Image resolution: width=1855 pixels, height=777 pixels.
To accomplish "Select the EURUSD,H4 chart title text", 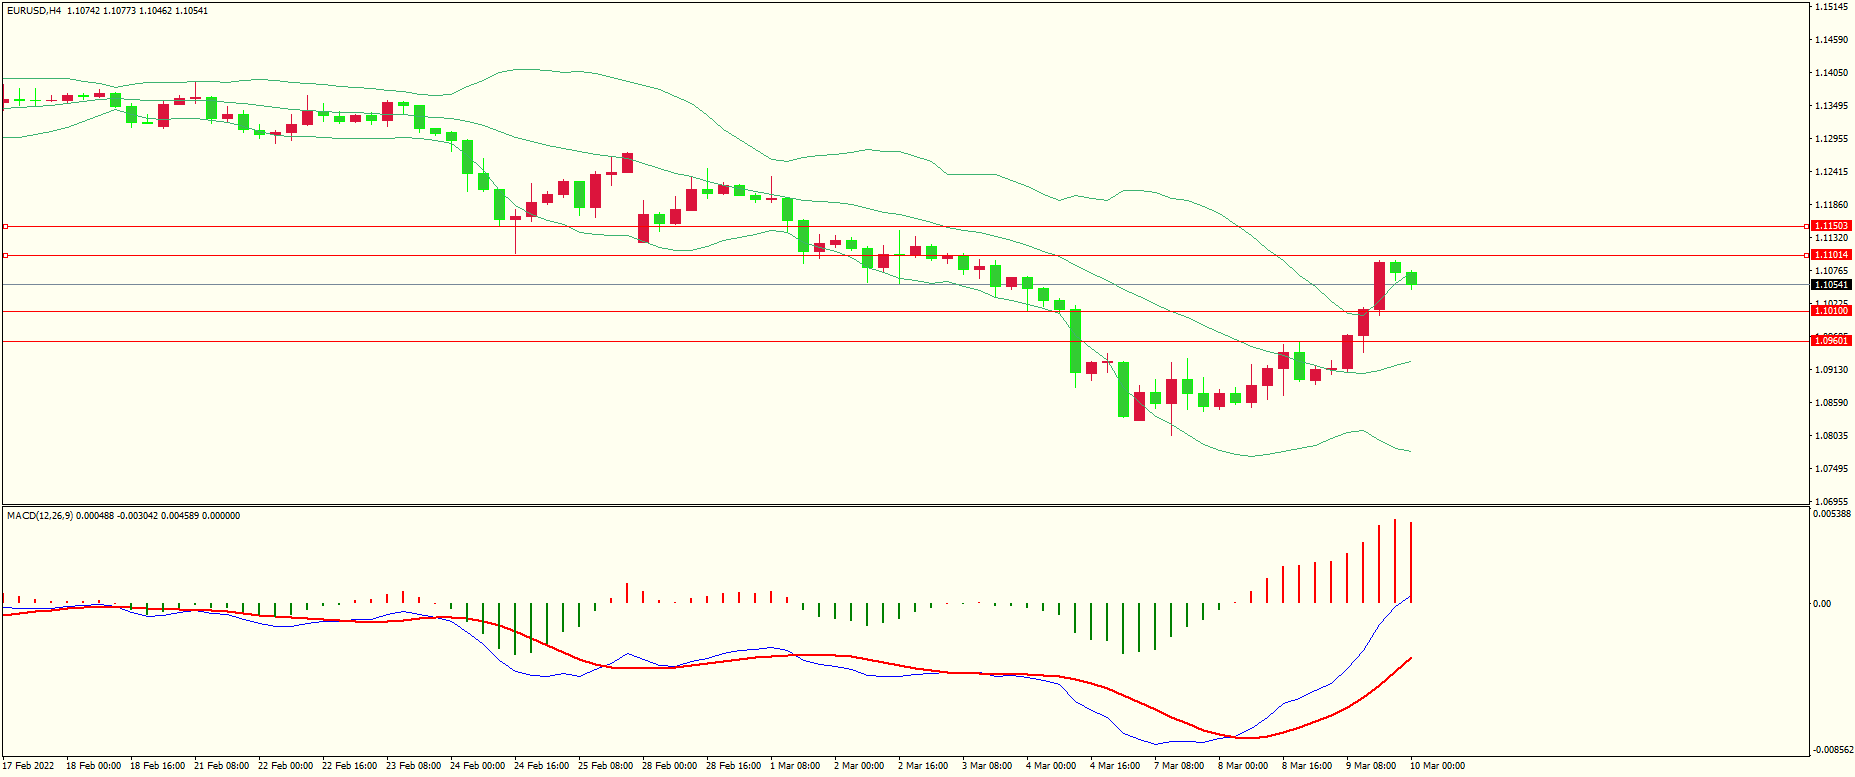I will click(x=34, y=11).
